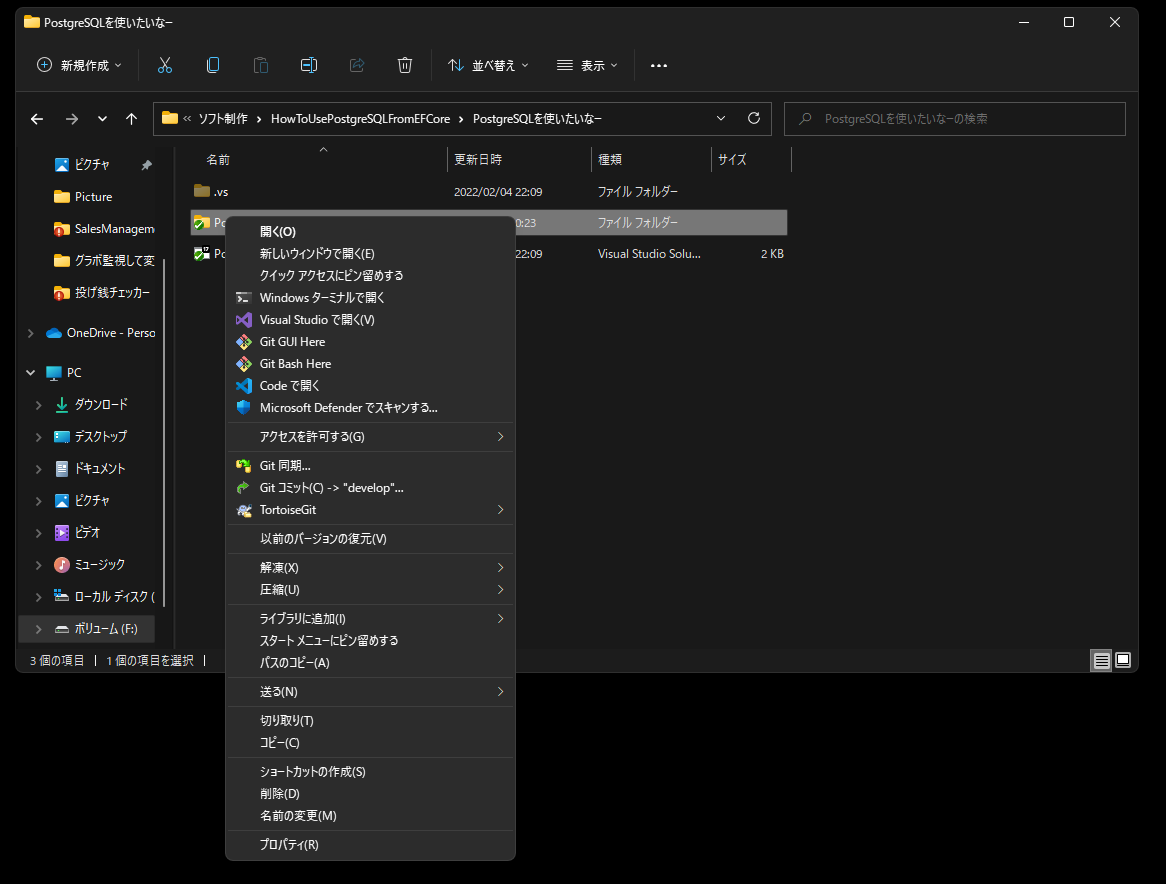The height and width of the screenshot is (884, 1166).
Task: Open the 新規作成 dropdown
Action: pos(79,65)
